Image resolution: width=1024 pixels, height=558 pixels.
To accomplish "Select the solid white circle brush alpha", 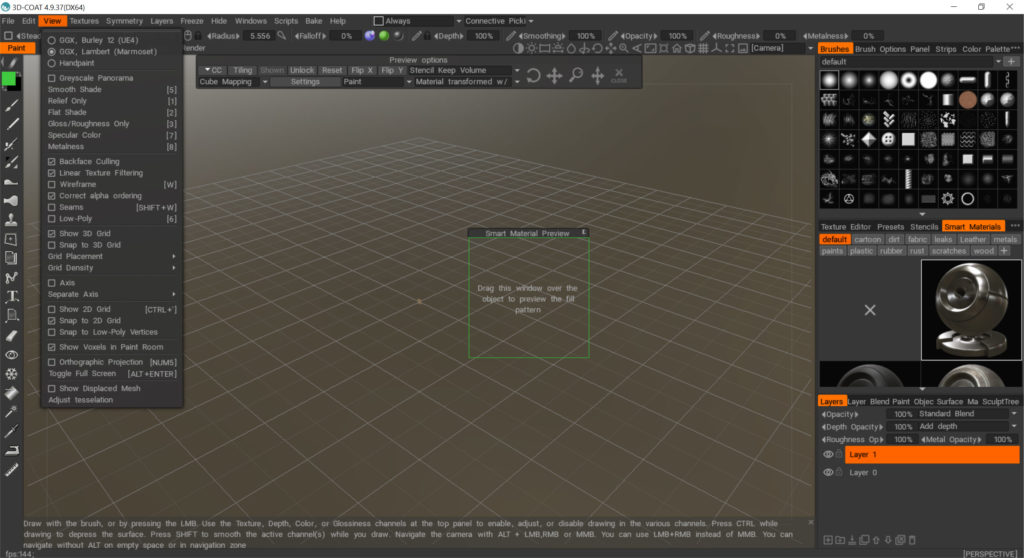I will [x=928, y=80].
